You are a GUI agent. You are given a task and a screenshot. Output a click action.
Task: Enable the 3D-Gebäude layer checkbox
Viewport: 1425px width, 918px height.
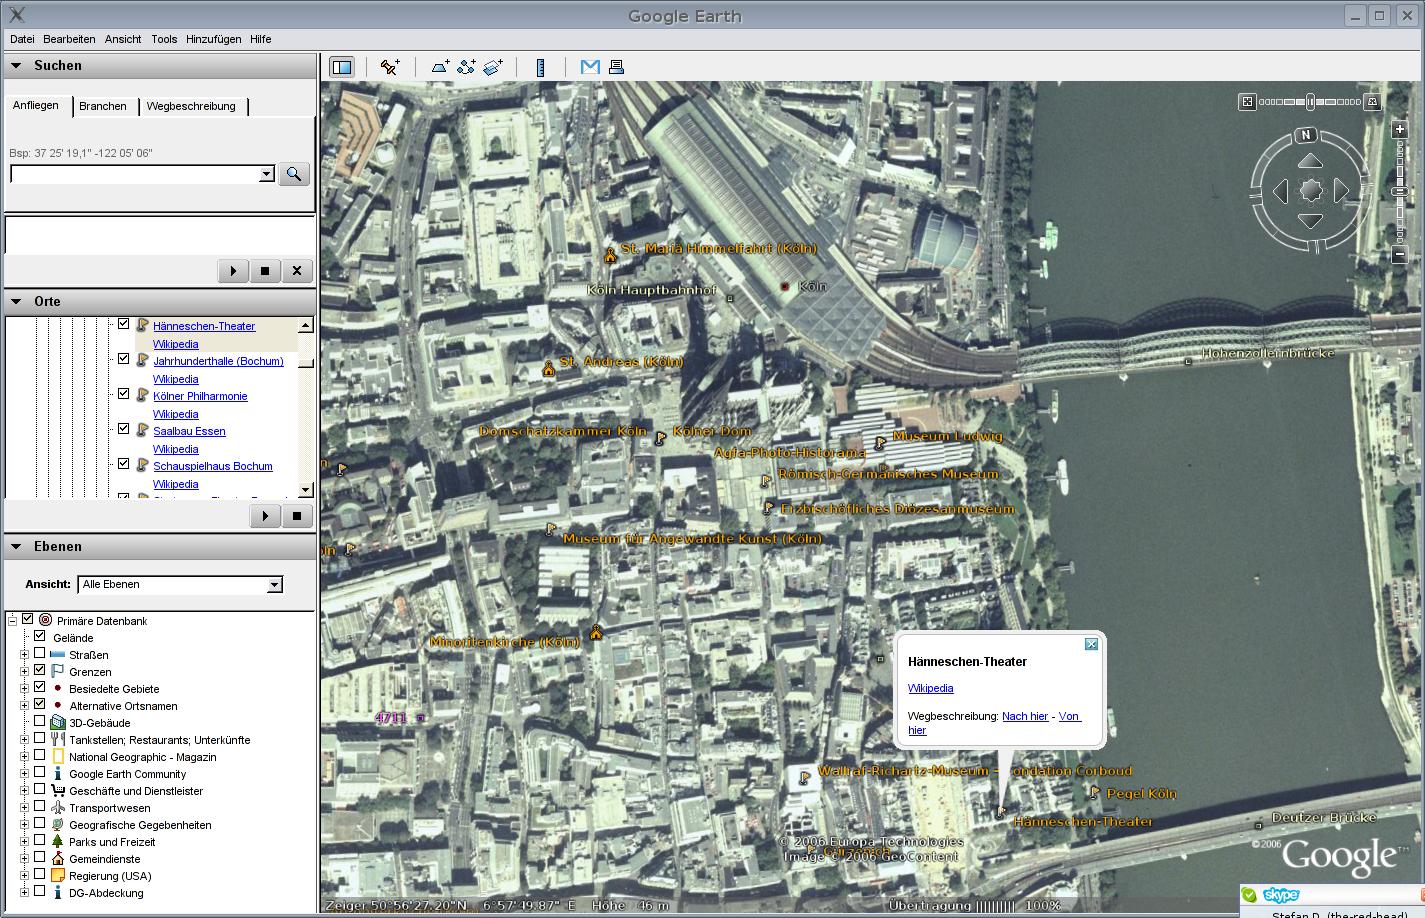[40, 721]
